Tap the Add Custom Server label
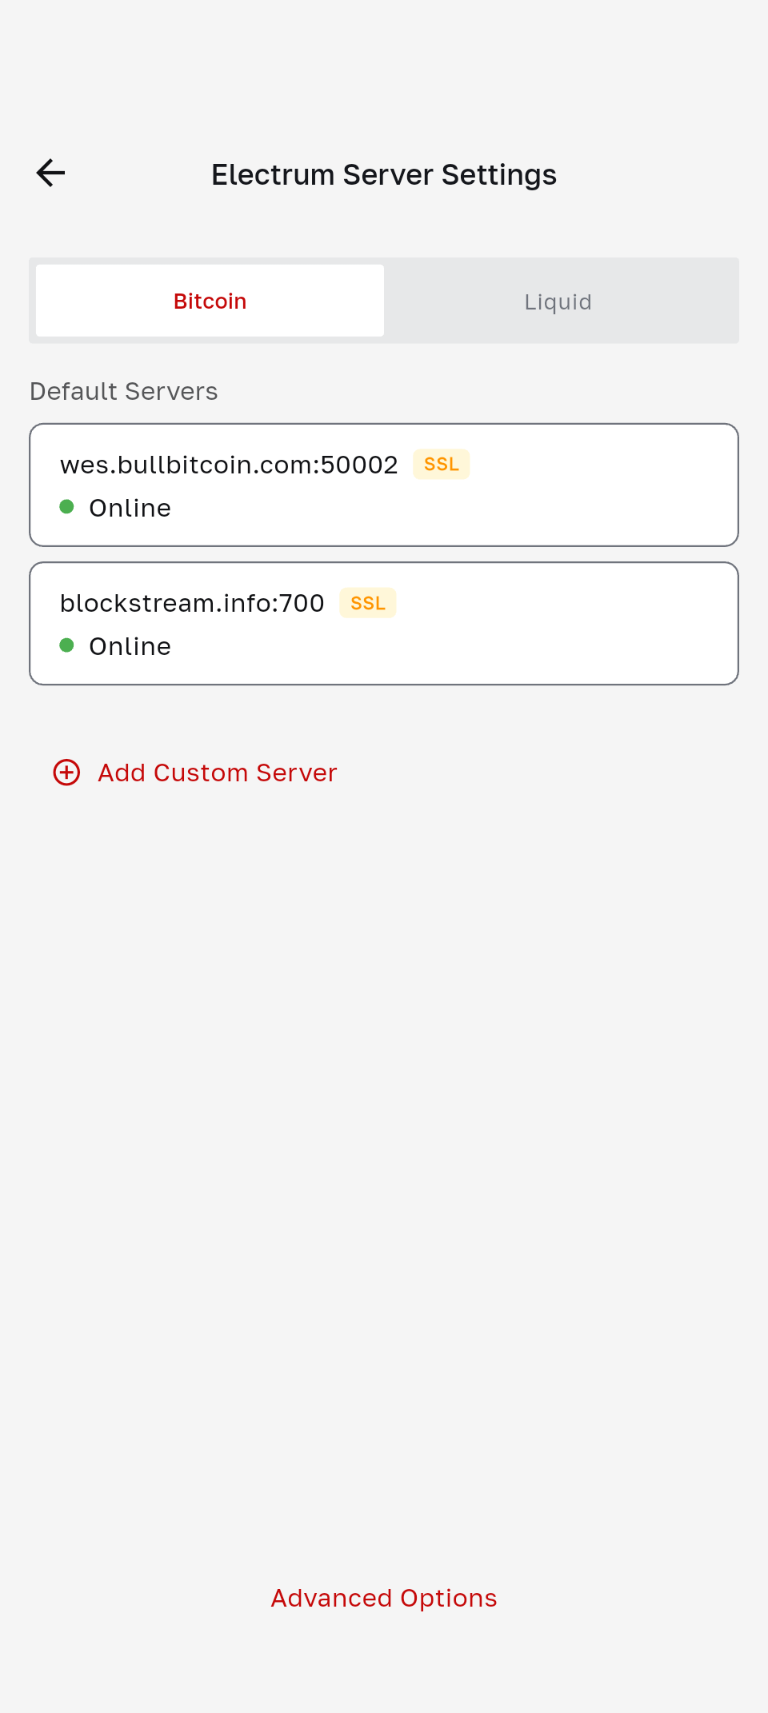768x1713 pixels. 217,772
